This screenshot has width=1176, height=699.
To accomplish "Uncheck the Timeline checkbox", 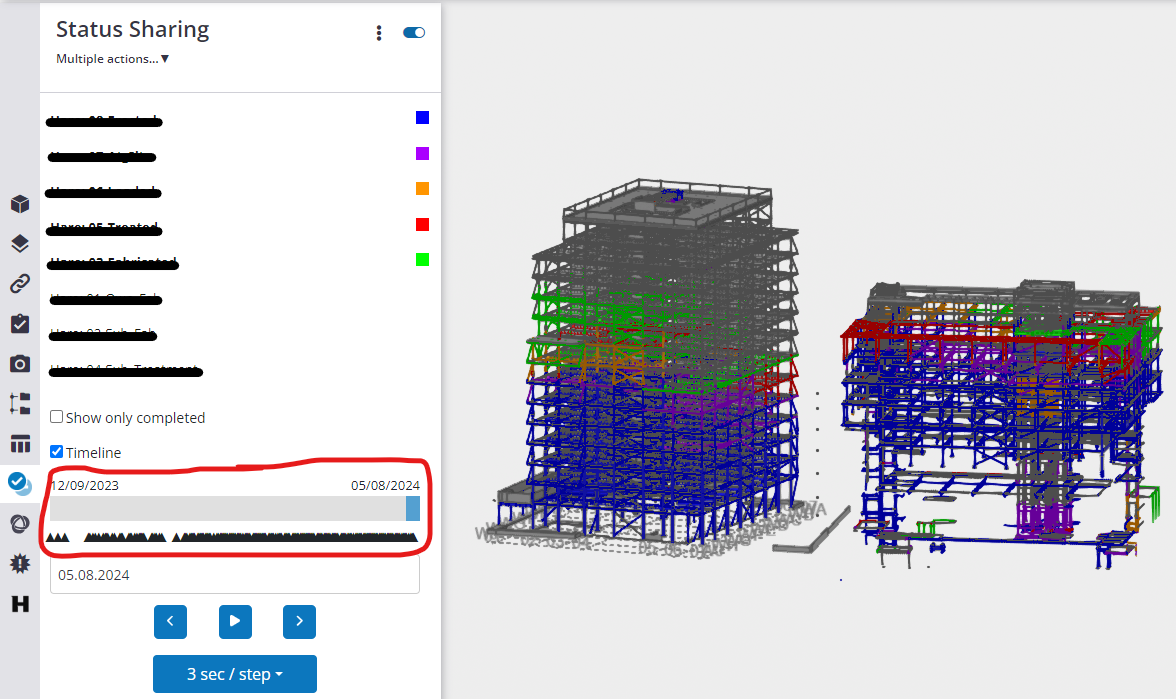I will 56,452.
